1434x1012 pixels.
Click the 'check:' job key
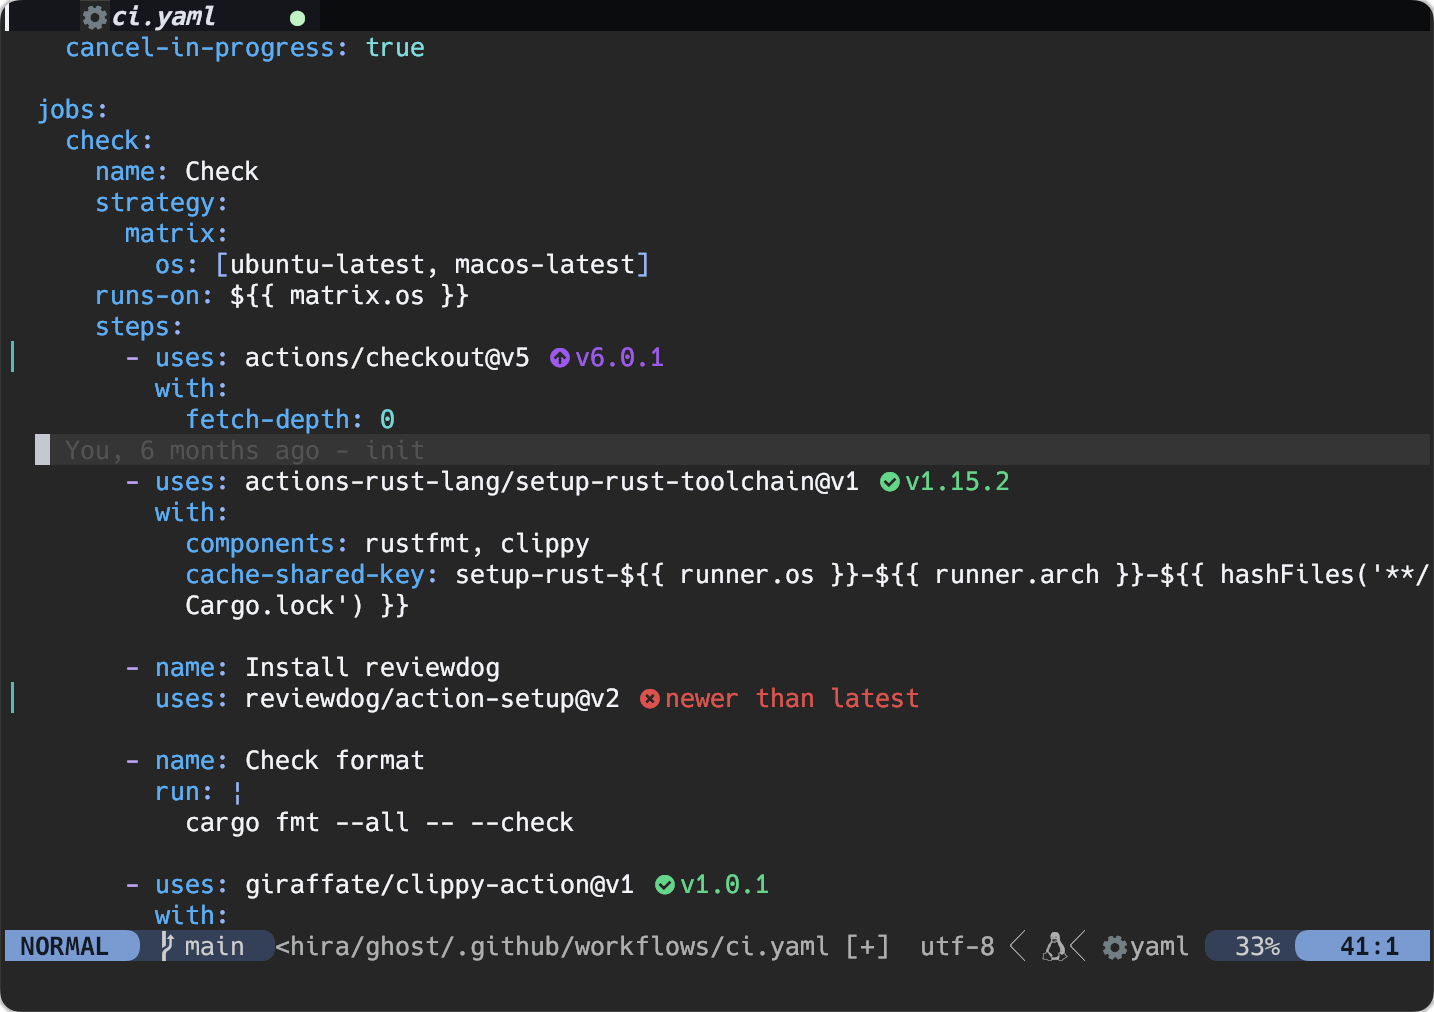click(109, 141)
